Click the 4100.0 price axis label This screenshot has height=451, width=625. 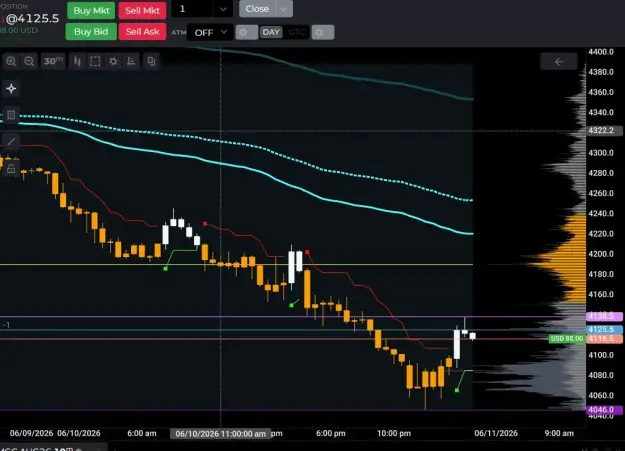[x=601, y=354]
